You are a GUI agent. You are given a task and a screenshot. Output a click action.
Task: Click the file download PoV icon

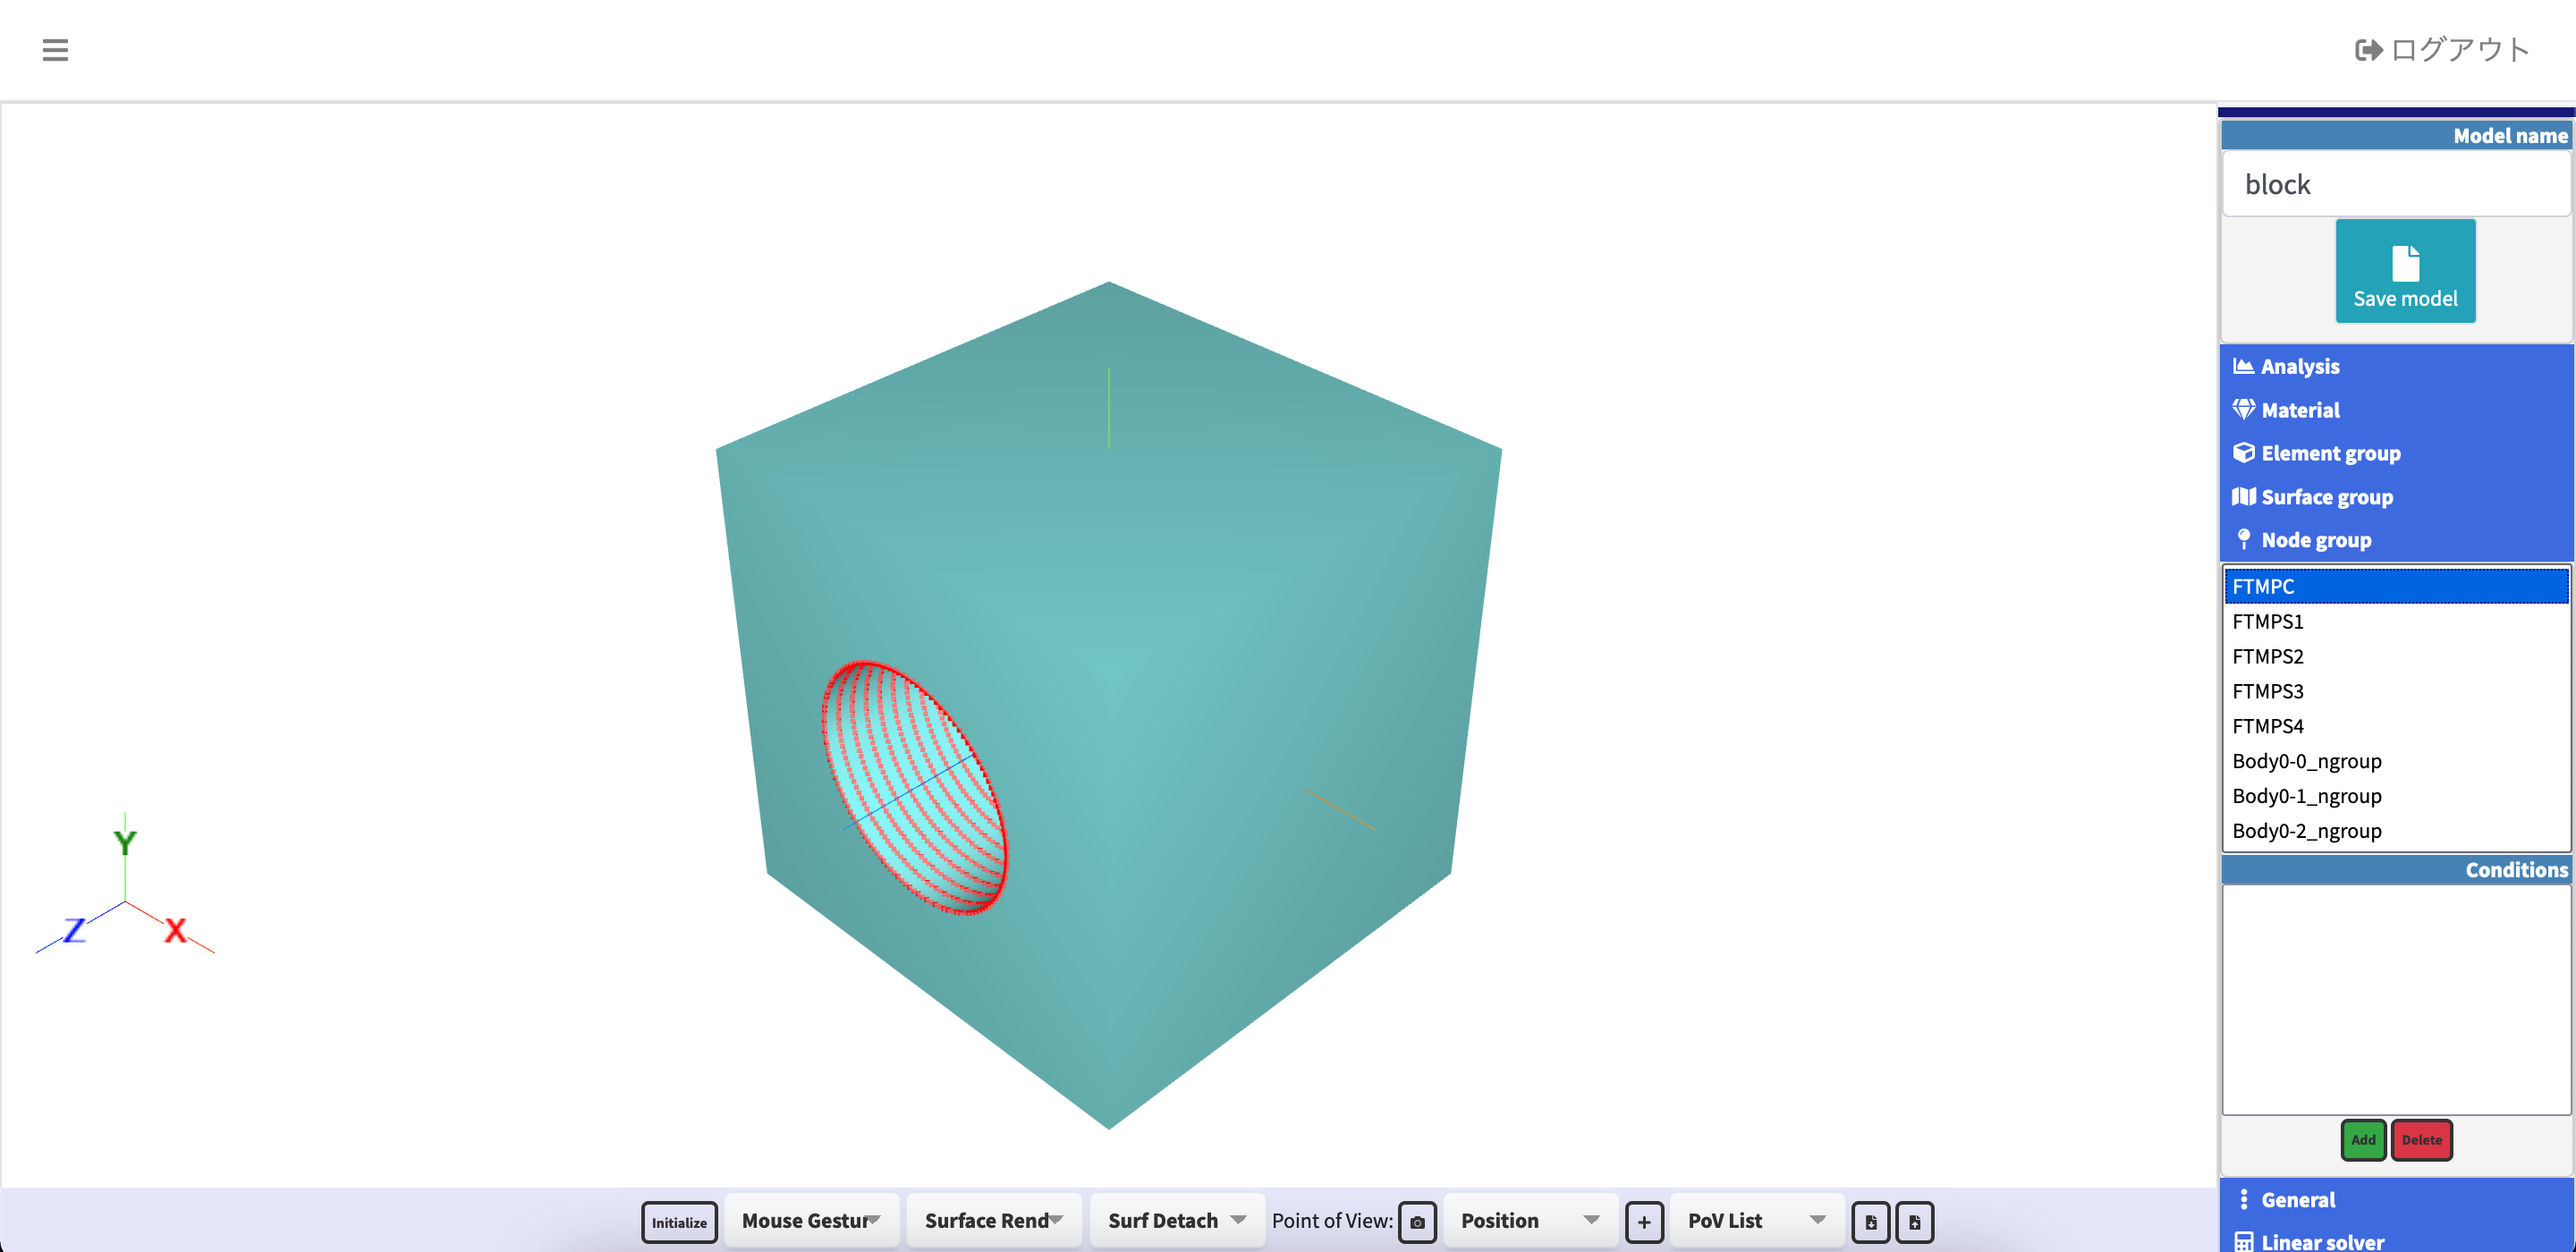point(1869,1221)
